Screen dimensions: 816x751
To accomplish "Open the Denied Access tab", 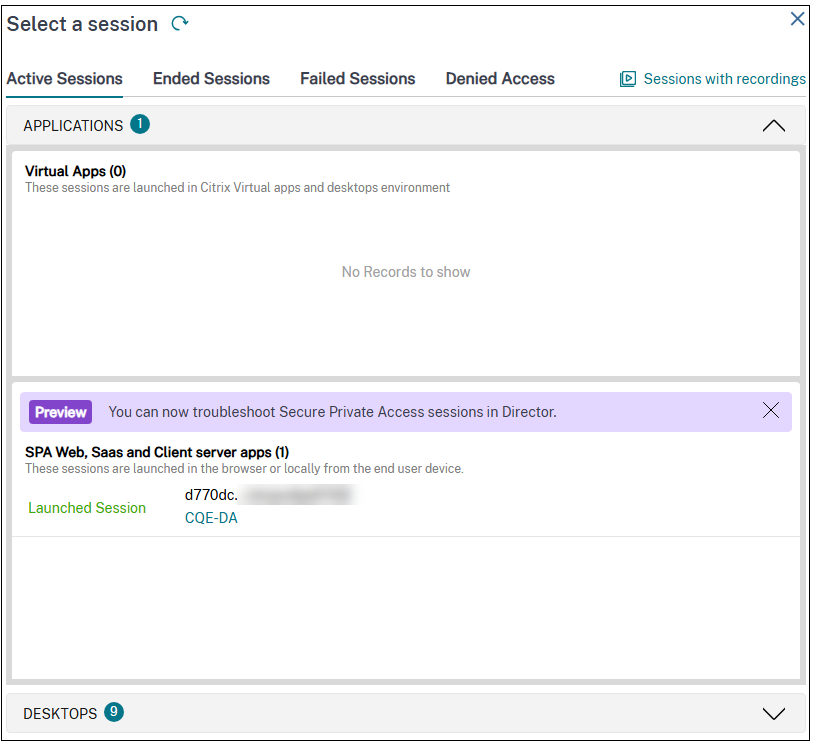I will tap(500, 79).
